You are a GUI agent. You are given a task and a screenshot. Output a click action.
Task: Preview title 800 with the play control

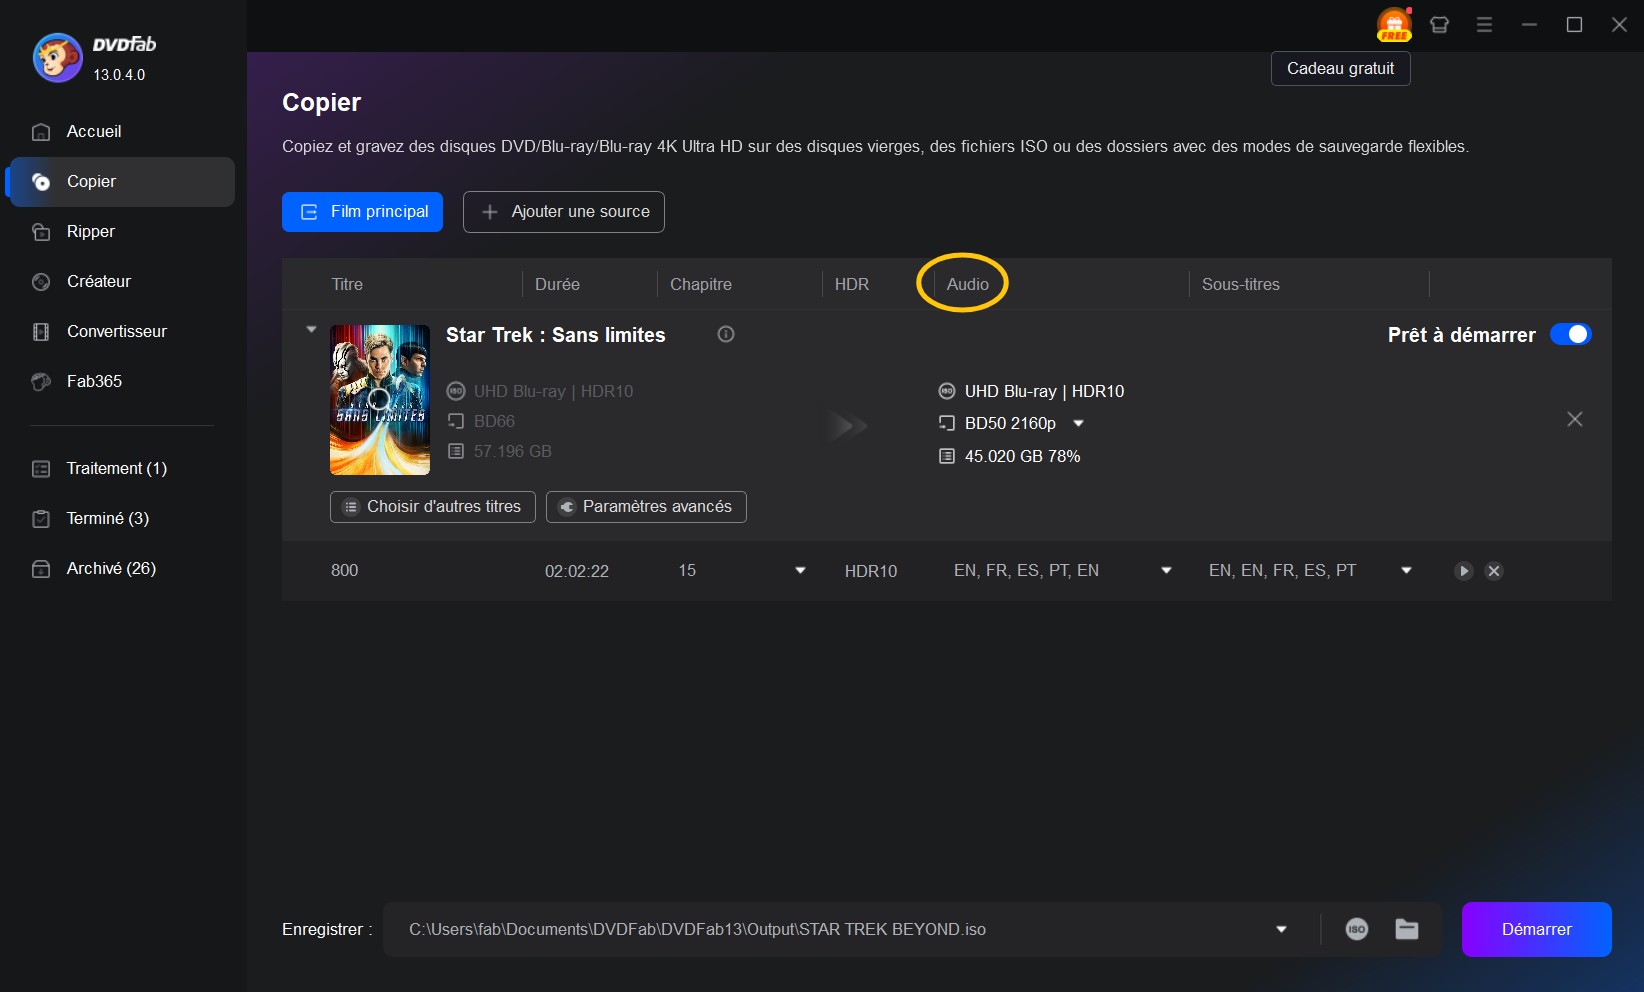[1463, 571]
